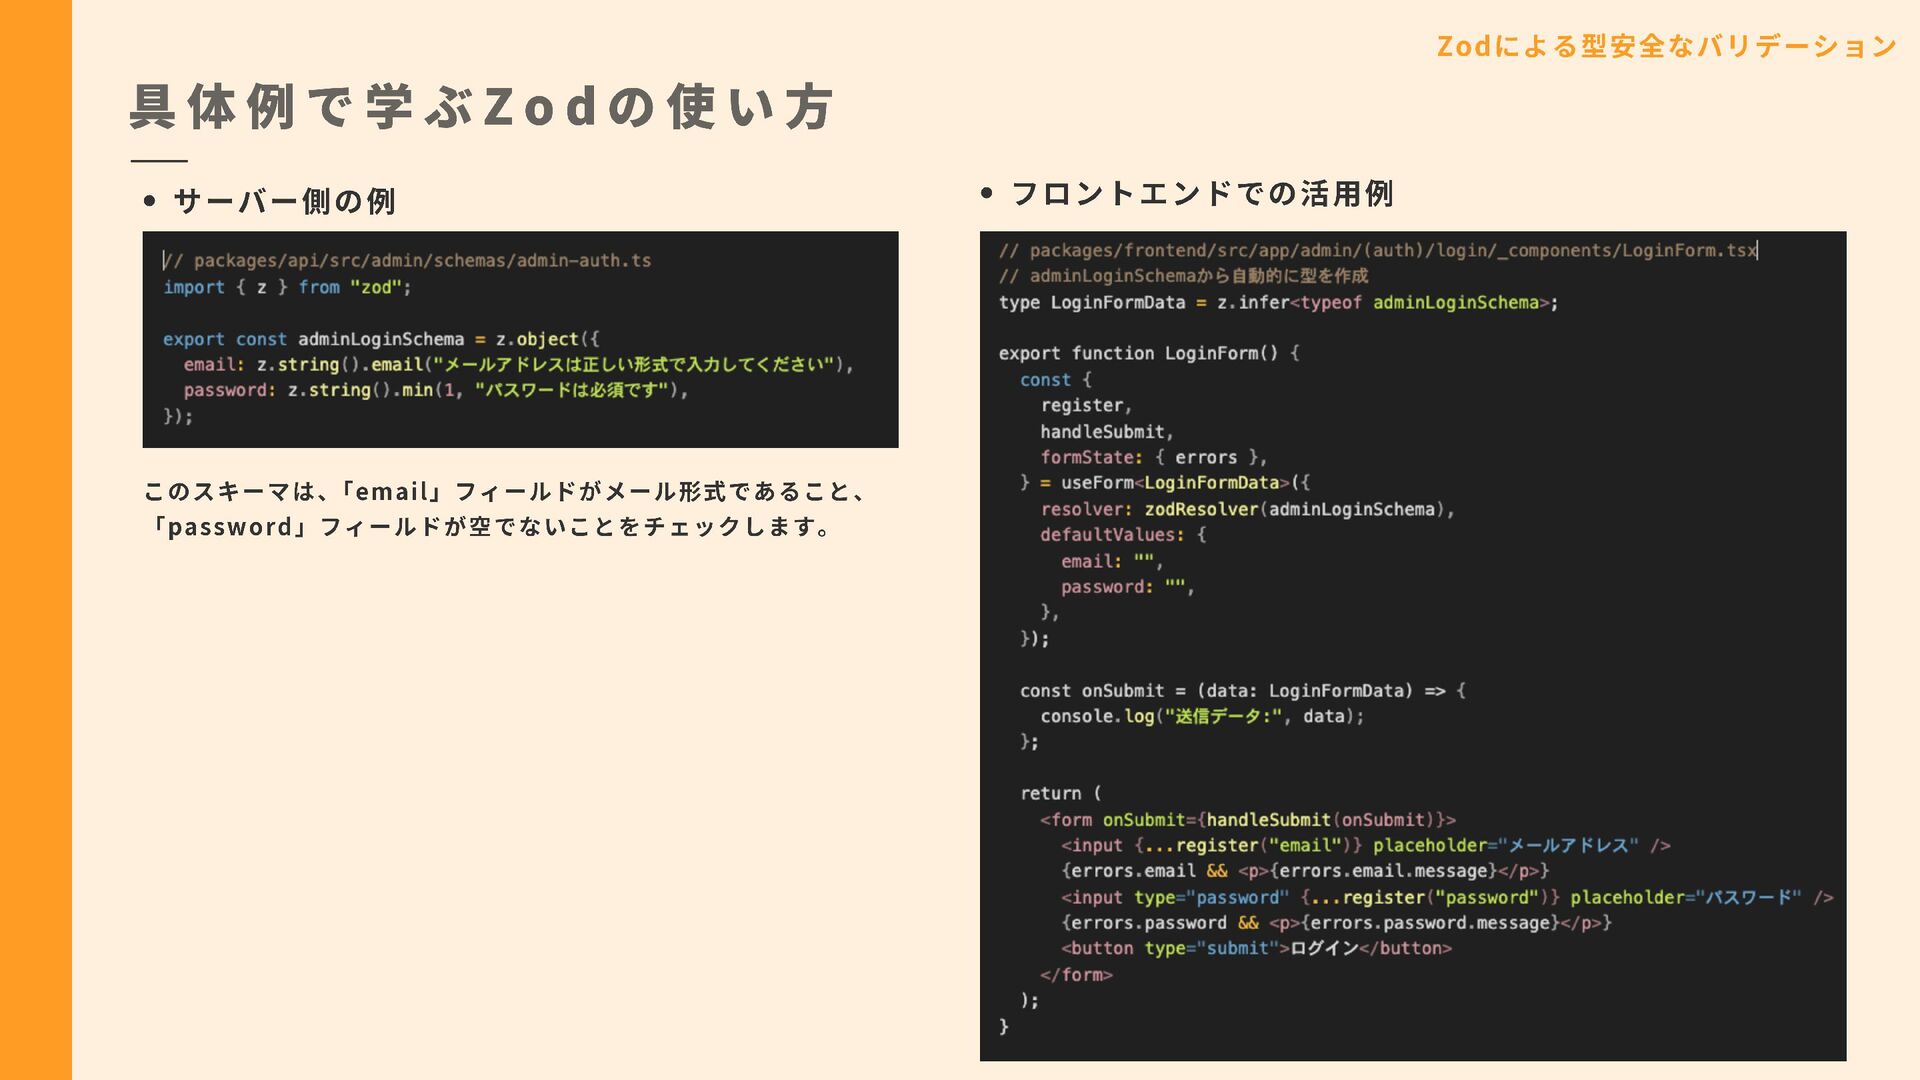Click the password z.string().min line

click(436, 391)
